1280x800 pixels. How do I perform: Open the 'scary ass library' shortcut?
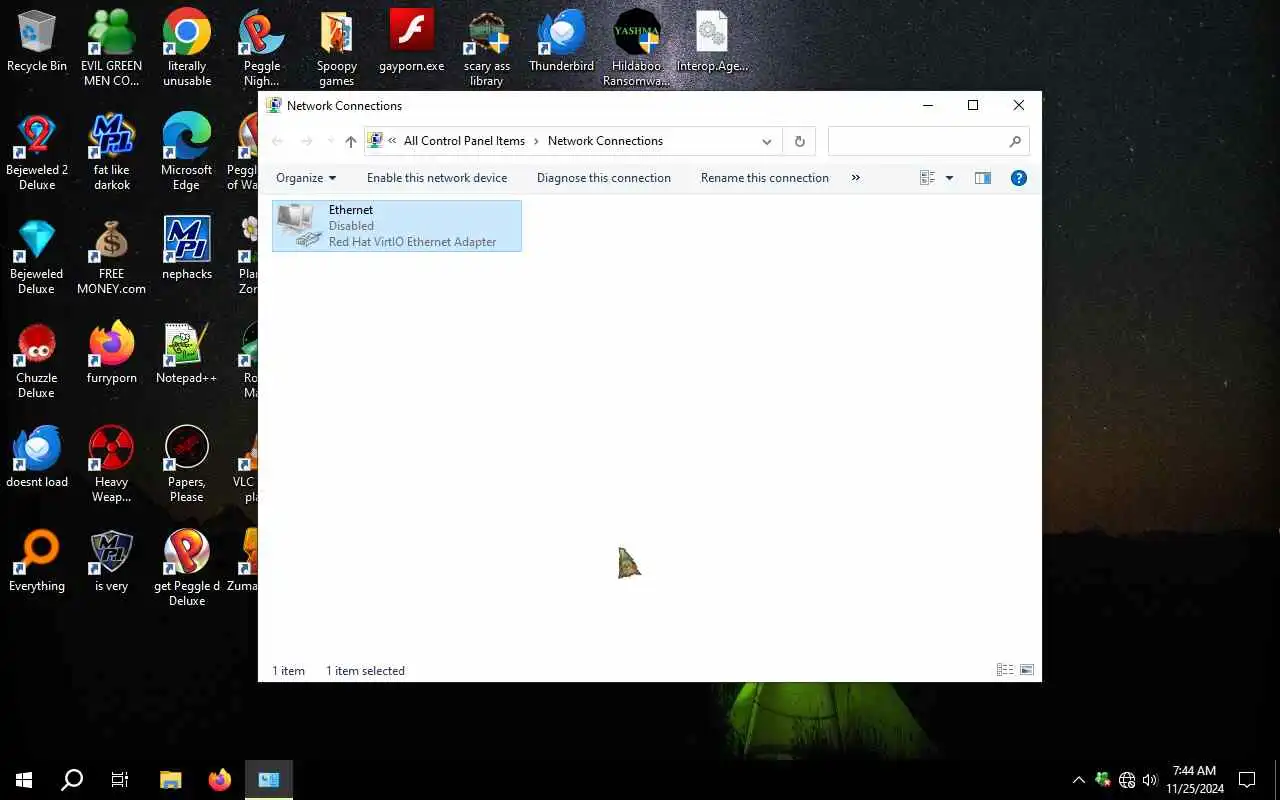[x=487, y=48]
